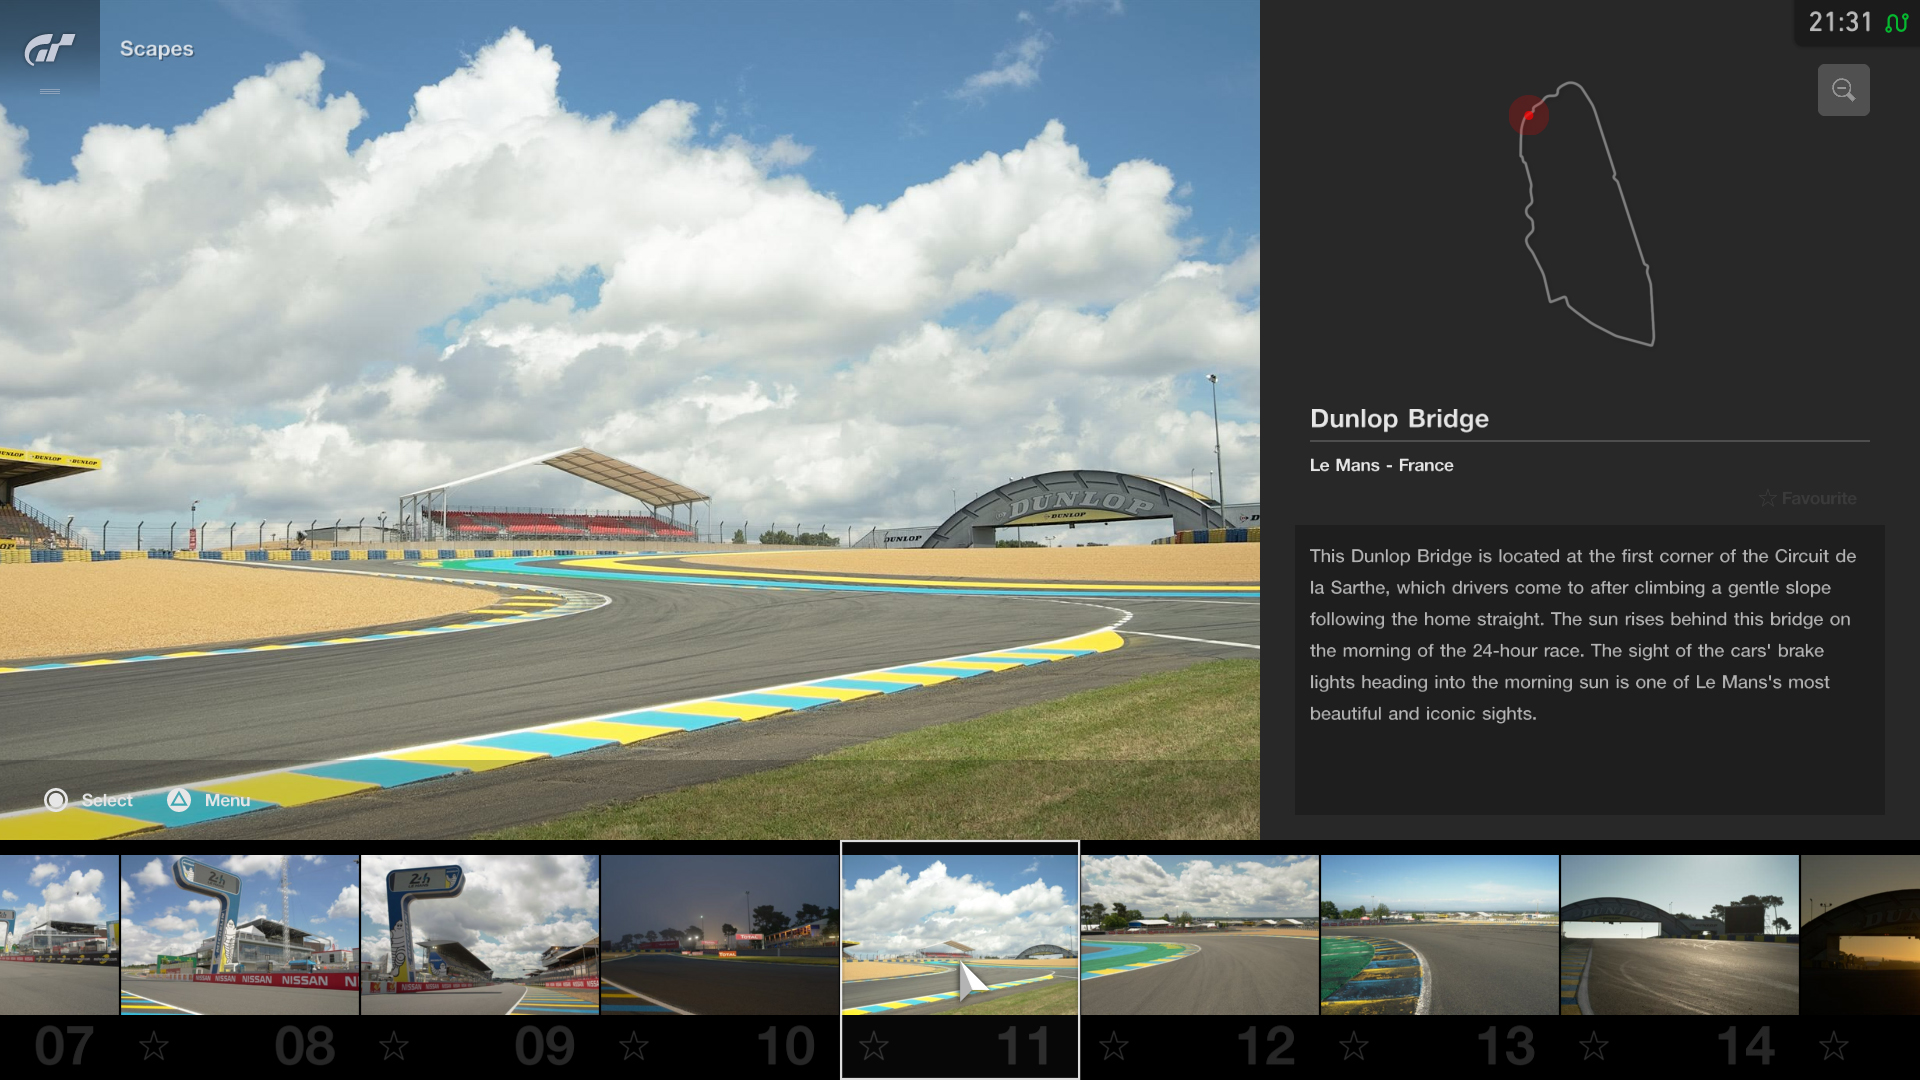The image size is (1920, 1080).
Task: Star scape thumbnail 11 as favourite
Action: tap(874, 1047)
